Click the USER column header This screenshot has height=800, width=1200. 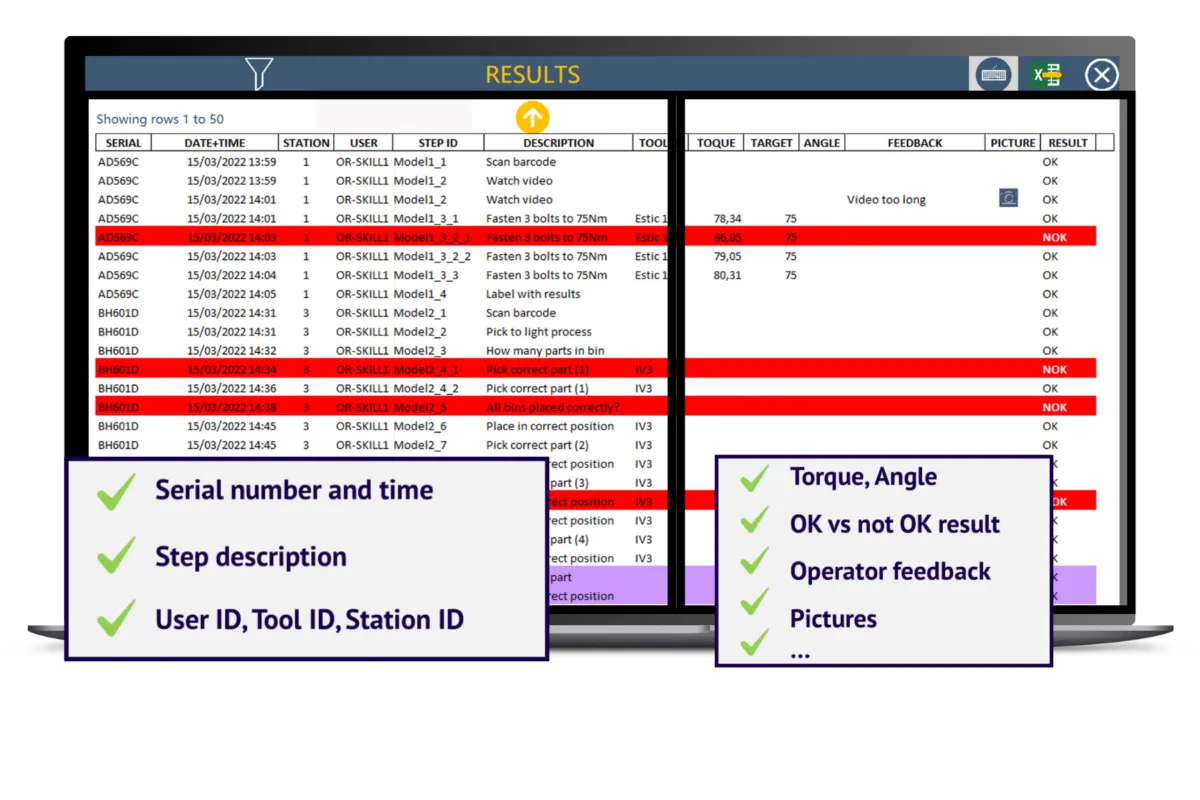363,143
